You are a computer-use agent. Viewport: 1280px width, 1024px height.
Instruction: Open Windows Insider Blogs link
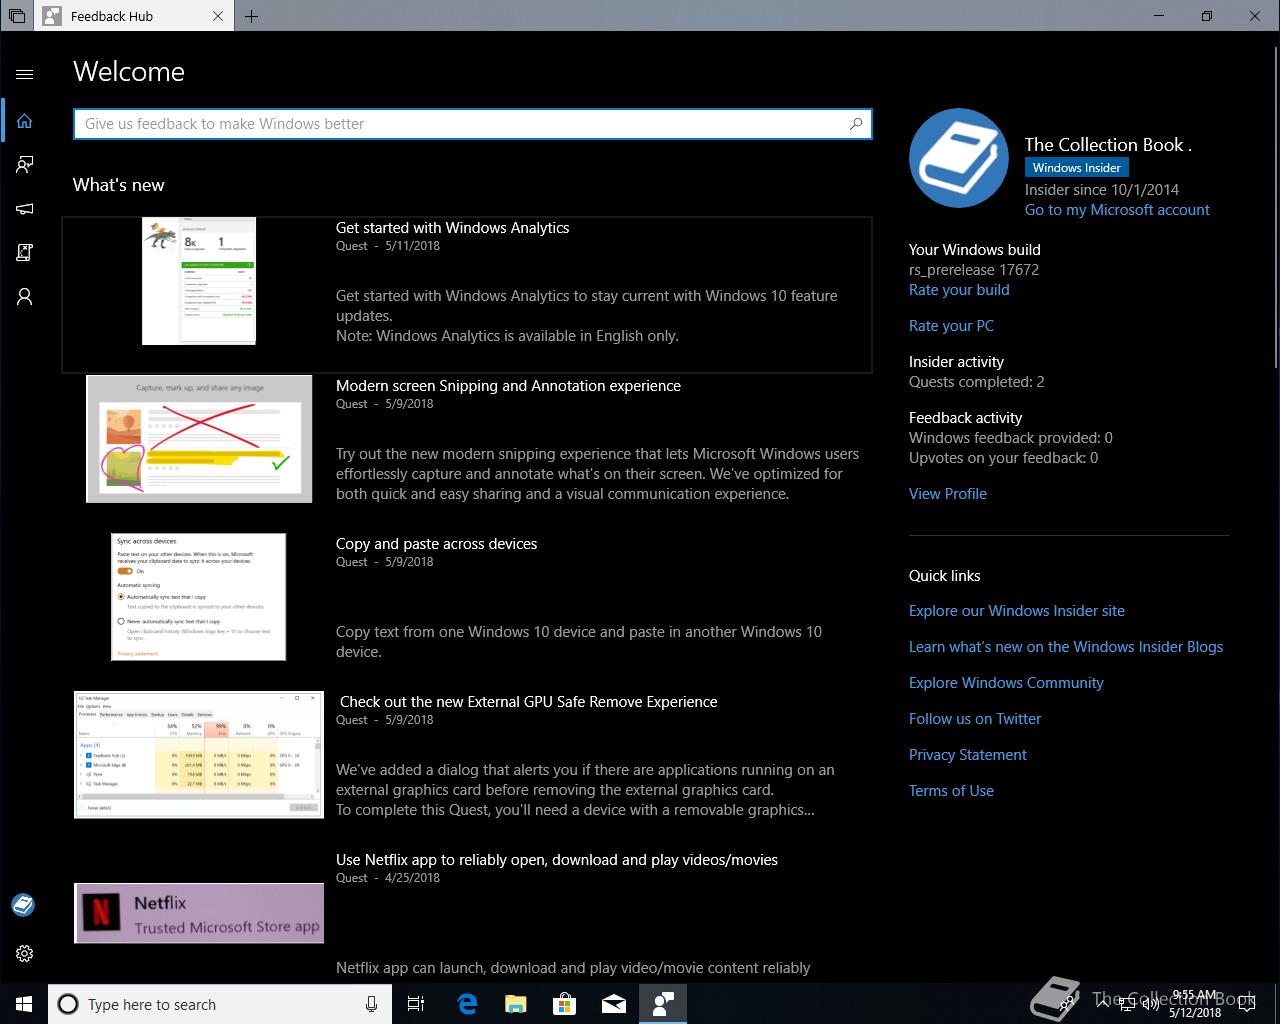[1066, 647]
